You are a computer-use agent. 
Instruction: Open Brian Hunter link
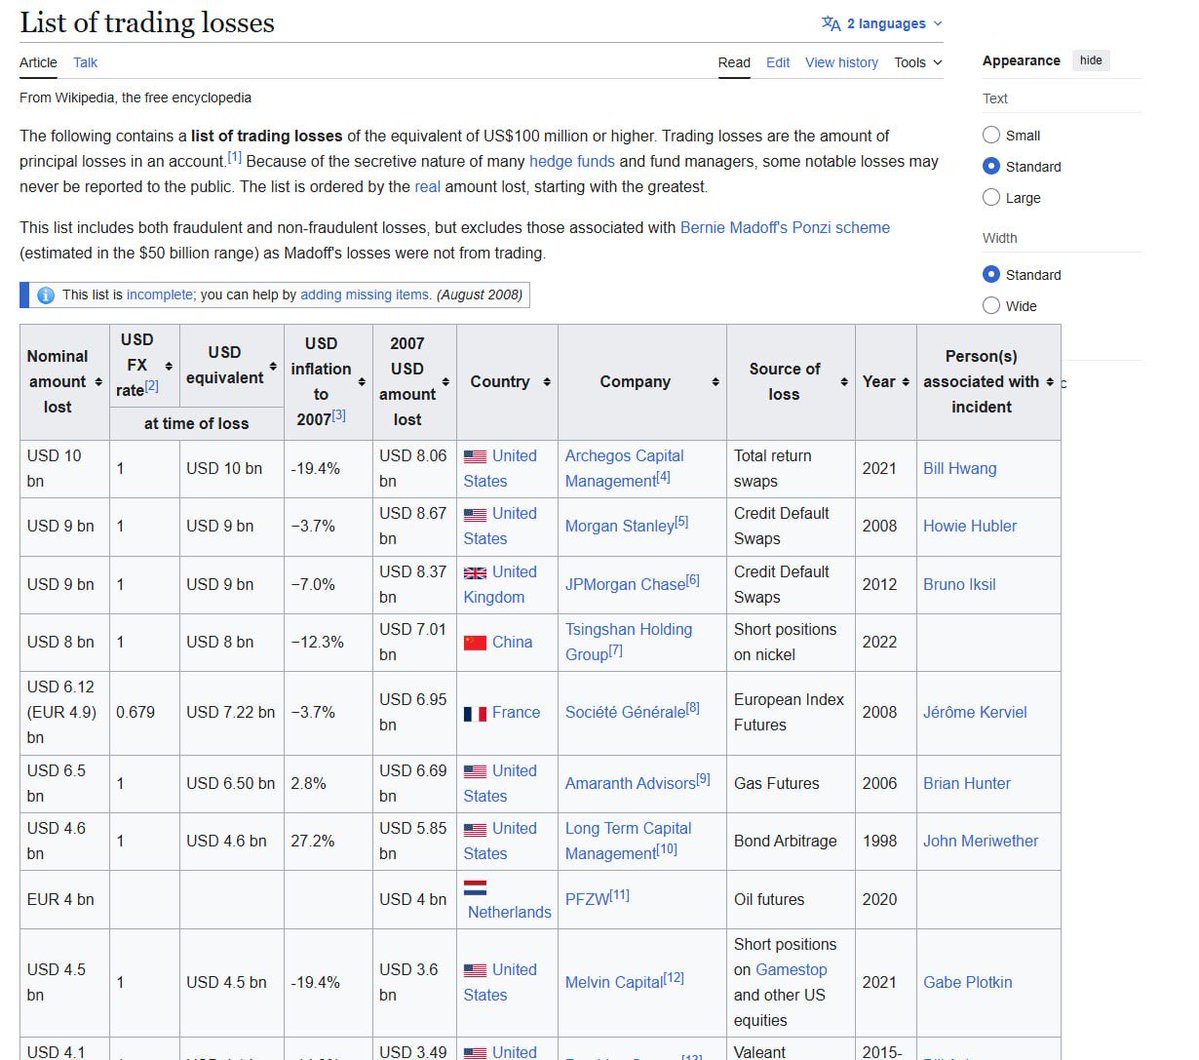pyautogui.click(x=967, y=783)
